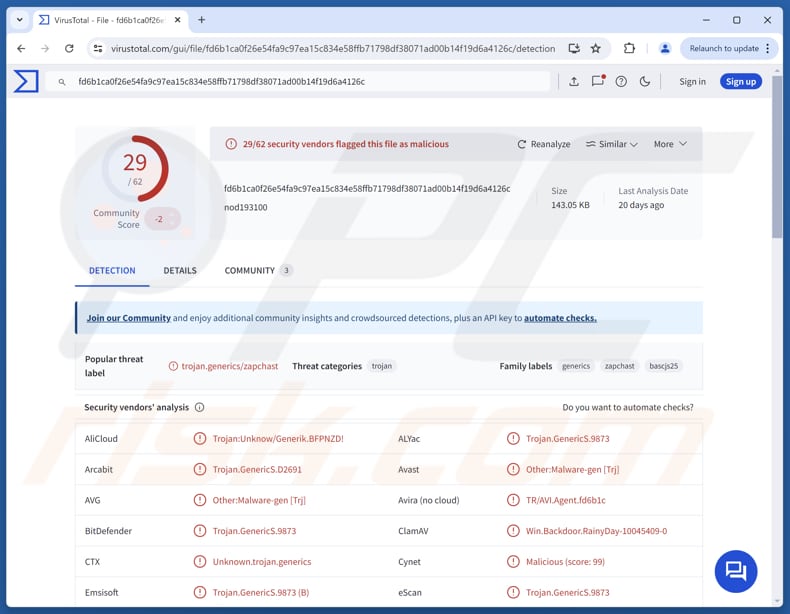Viewport: 790px width, 614px height.
Task: Bookmark this page with the star icon
Action: (596, 48)
